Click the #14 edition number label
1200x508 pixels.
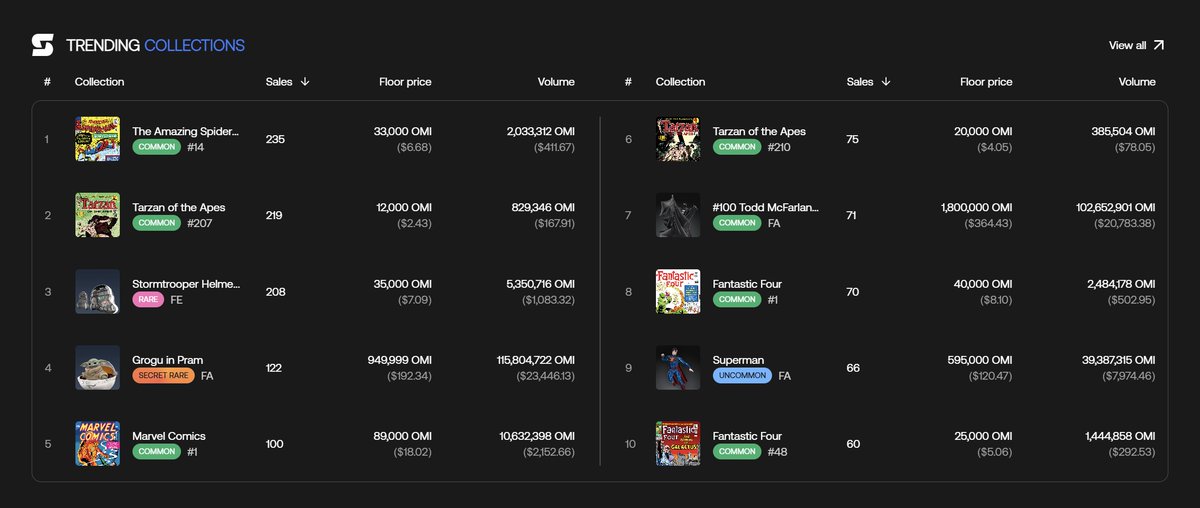195,147
